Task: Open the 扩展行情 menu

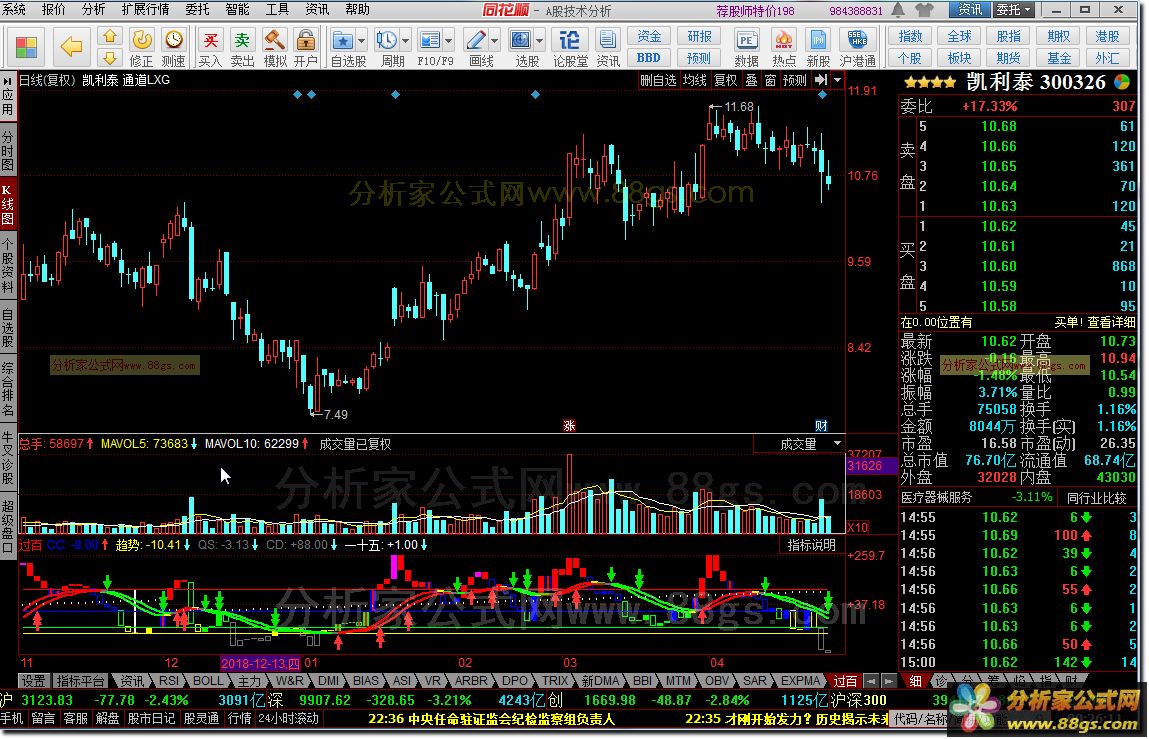Action: pyautogui.click(x=145, y=9)
